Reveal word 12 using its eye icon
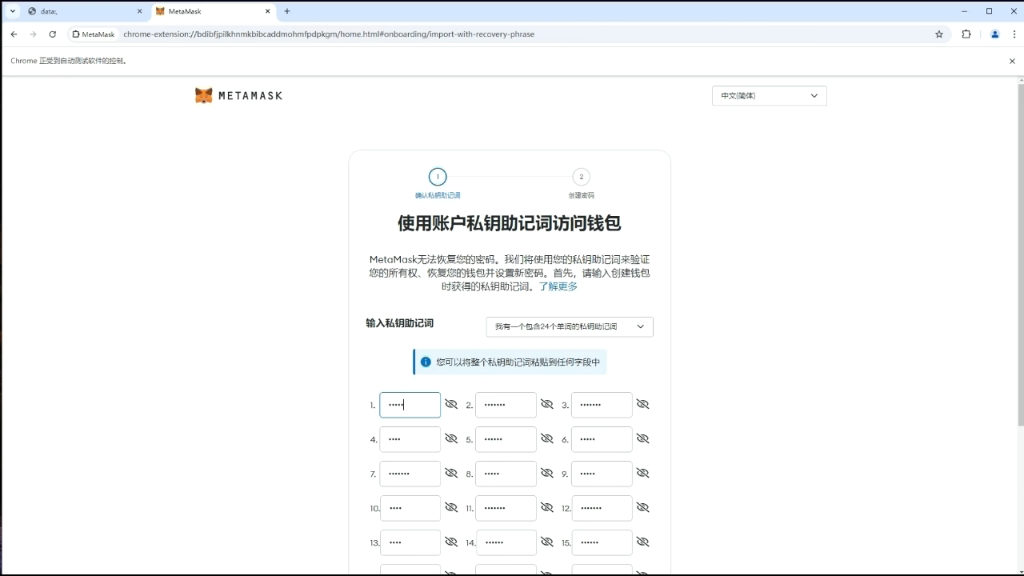 643,507
